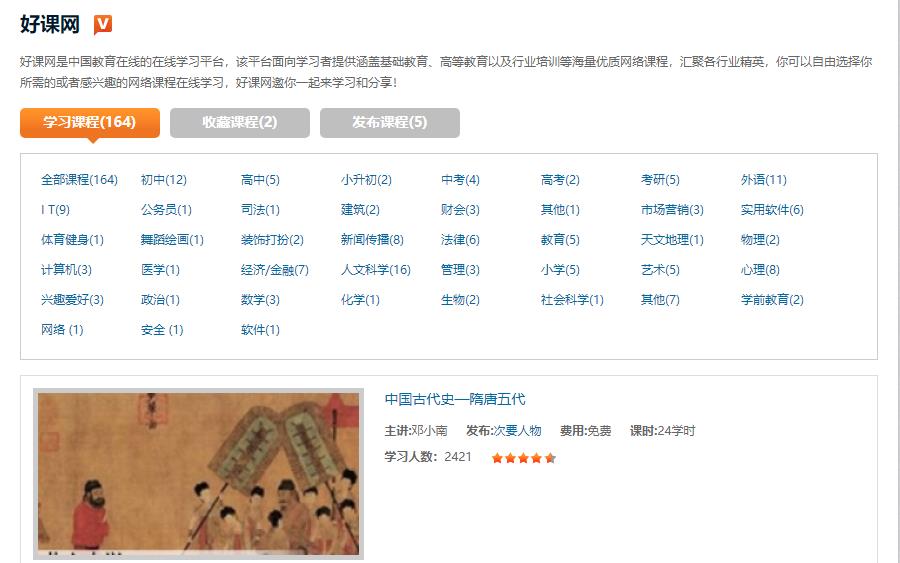Switch to the 发布课程(5) tab

[390, 122]
